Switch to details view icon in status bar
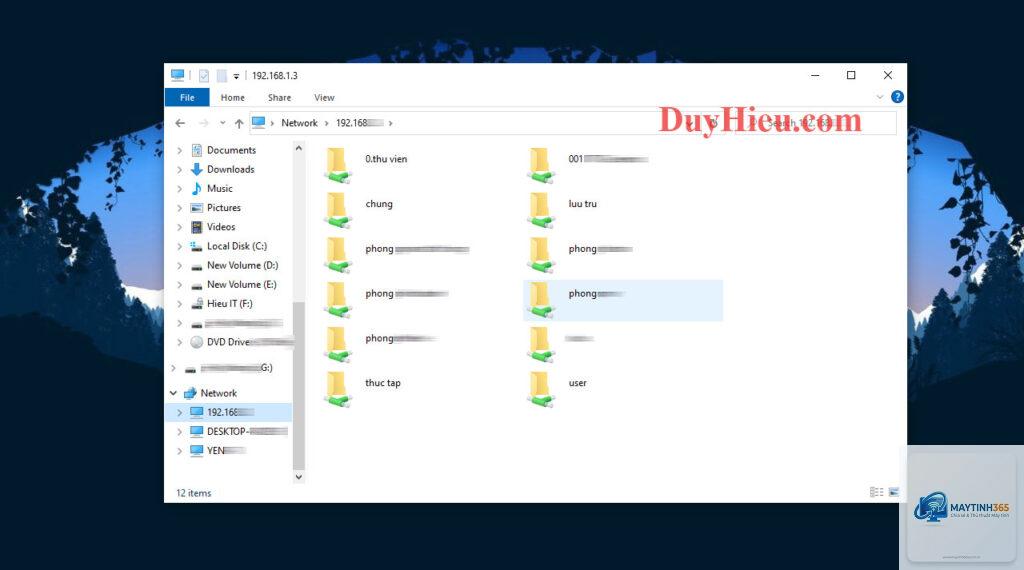1024x570 pixels. [876, 492]
